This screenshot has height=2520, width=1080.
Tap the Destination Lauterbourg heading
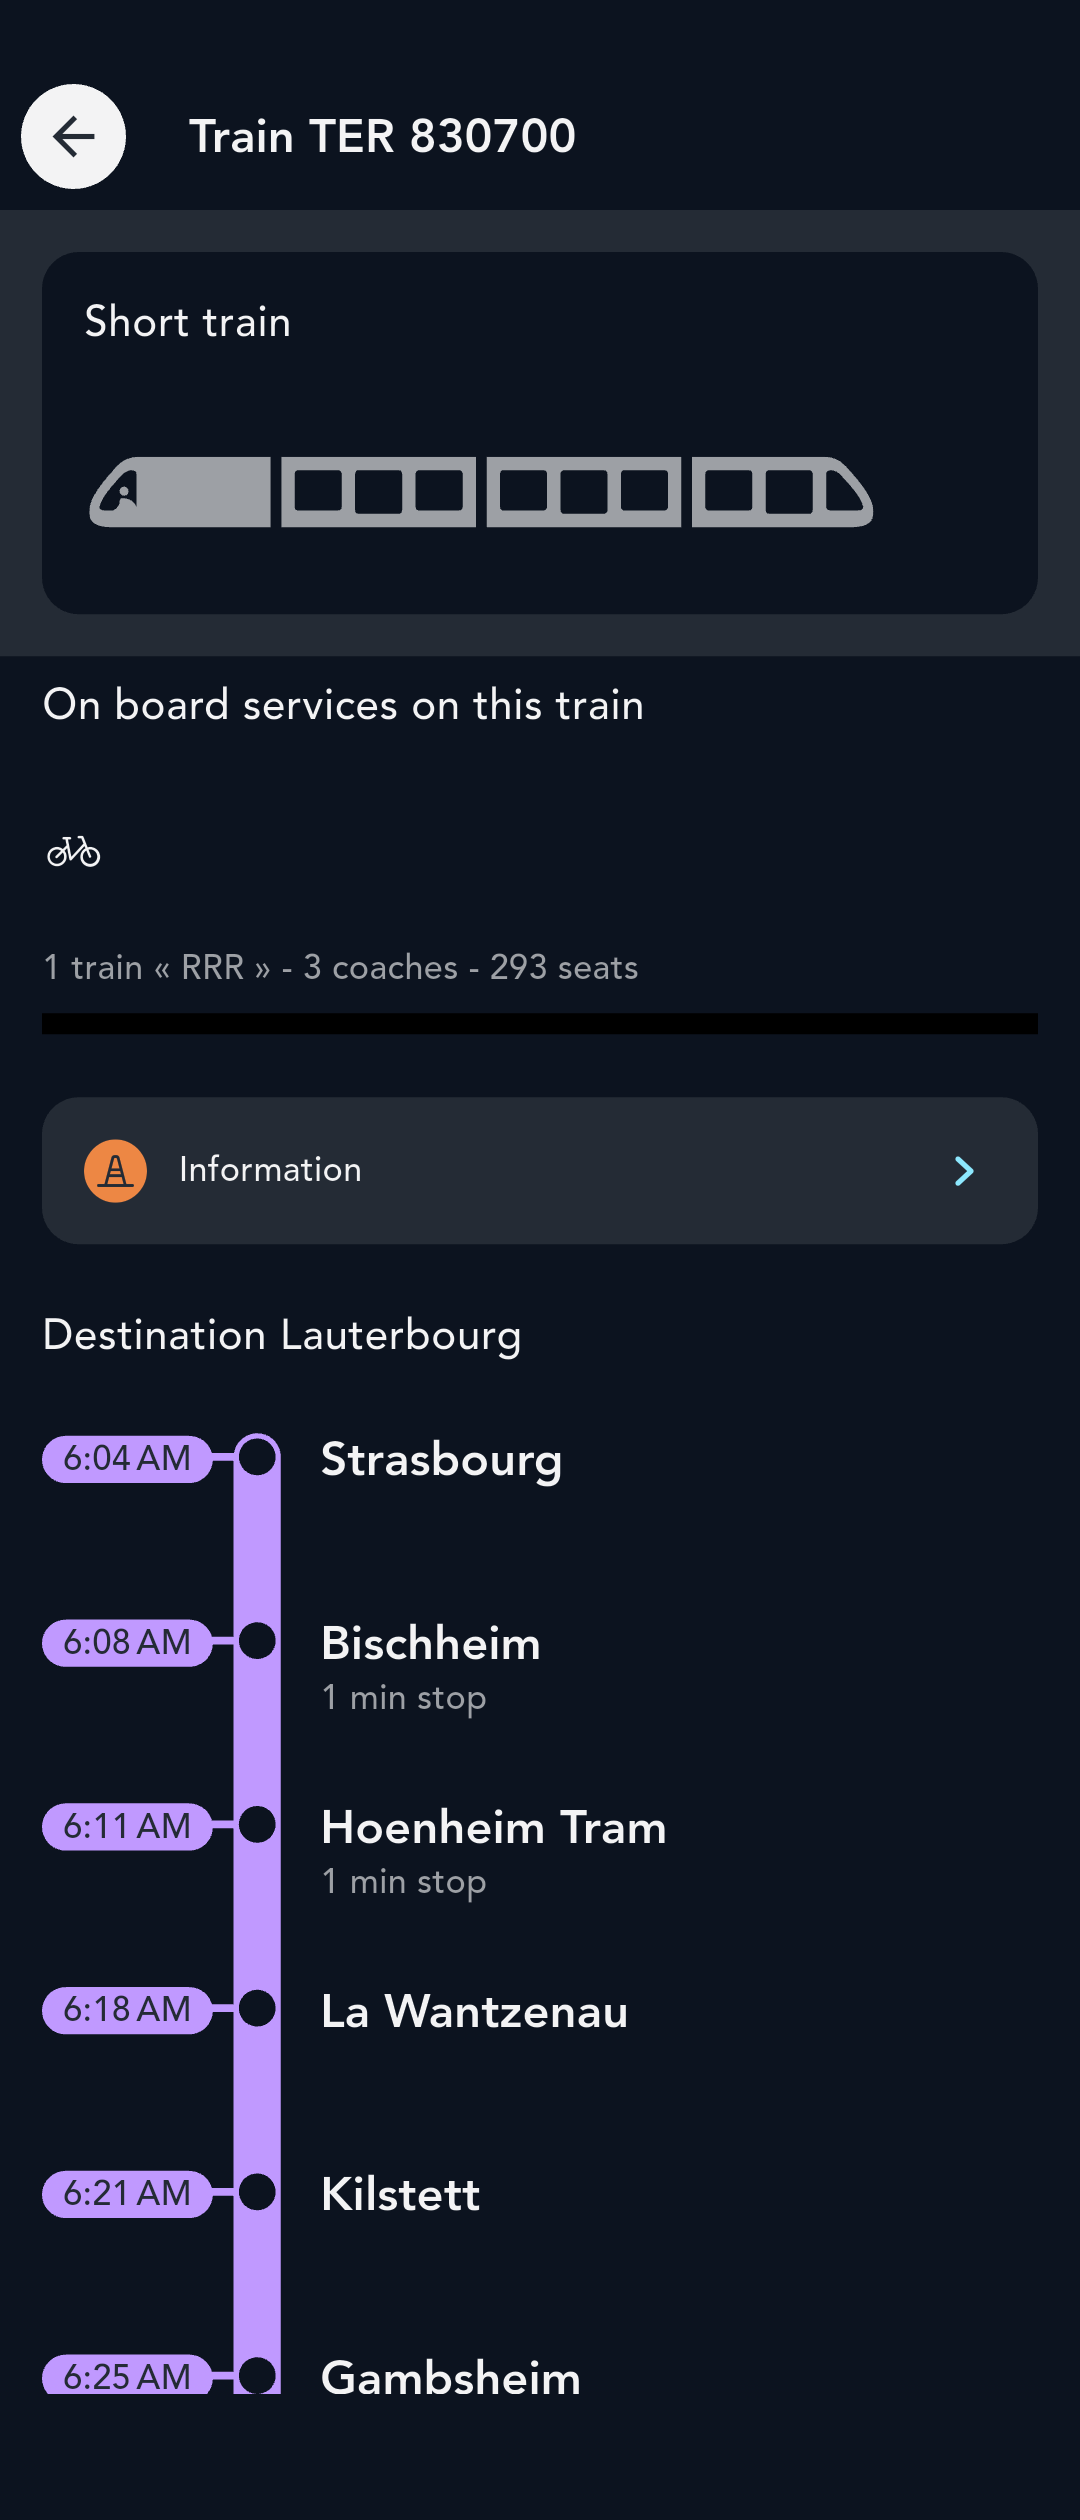tap(282, 1336)
